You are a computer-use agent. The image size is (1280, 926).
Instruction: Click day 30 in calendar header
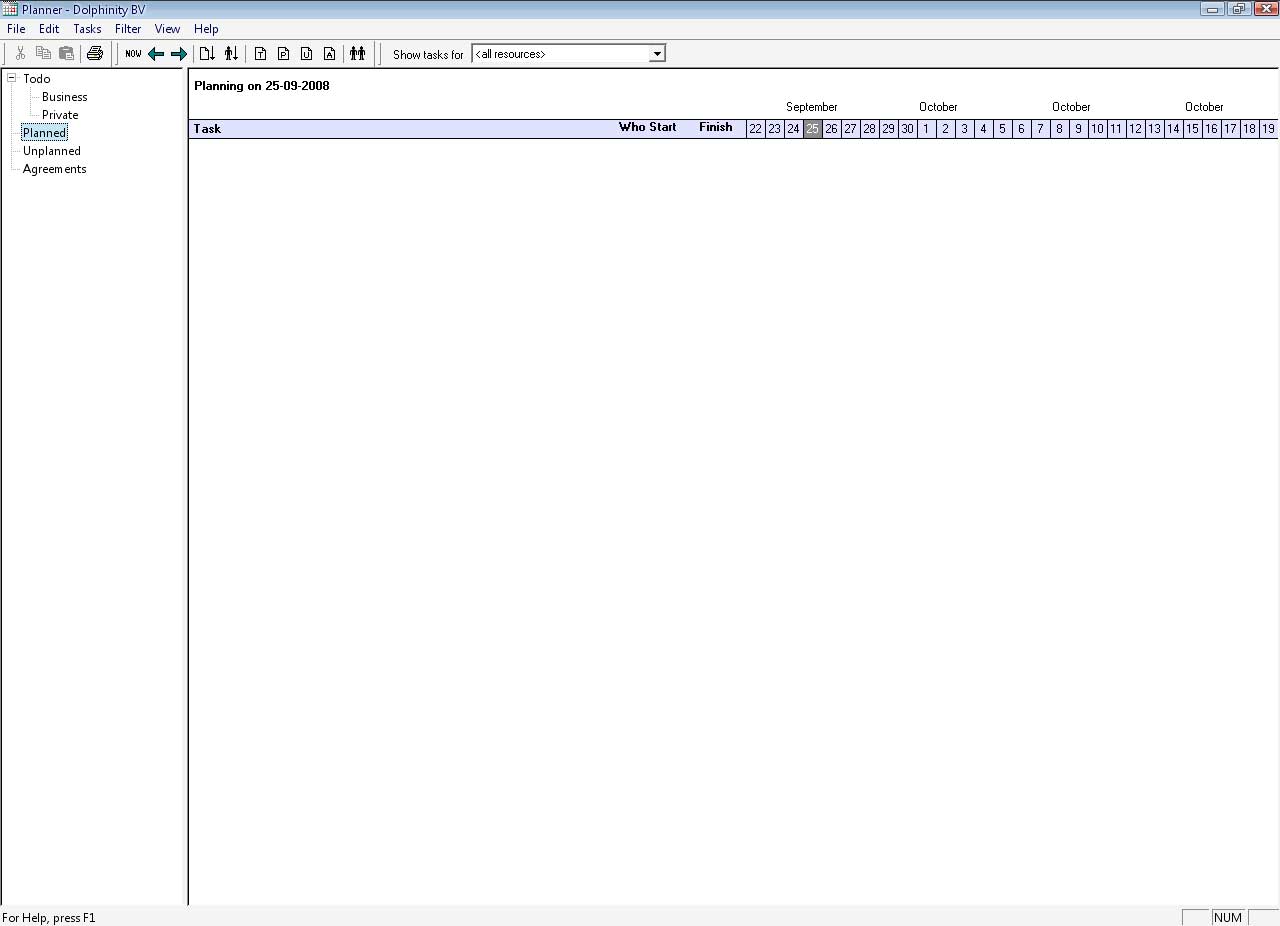pos(907,129)
